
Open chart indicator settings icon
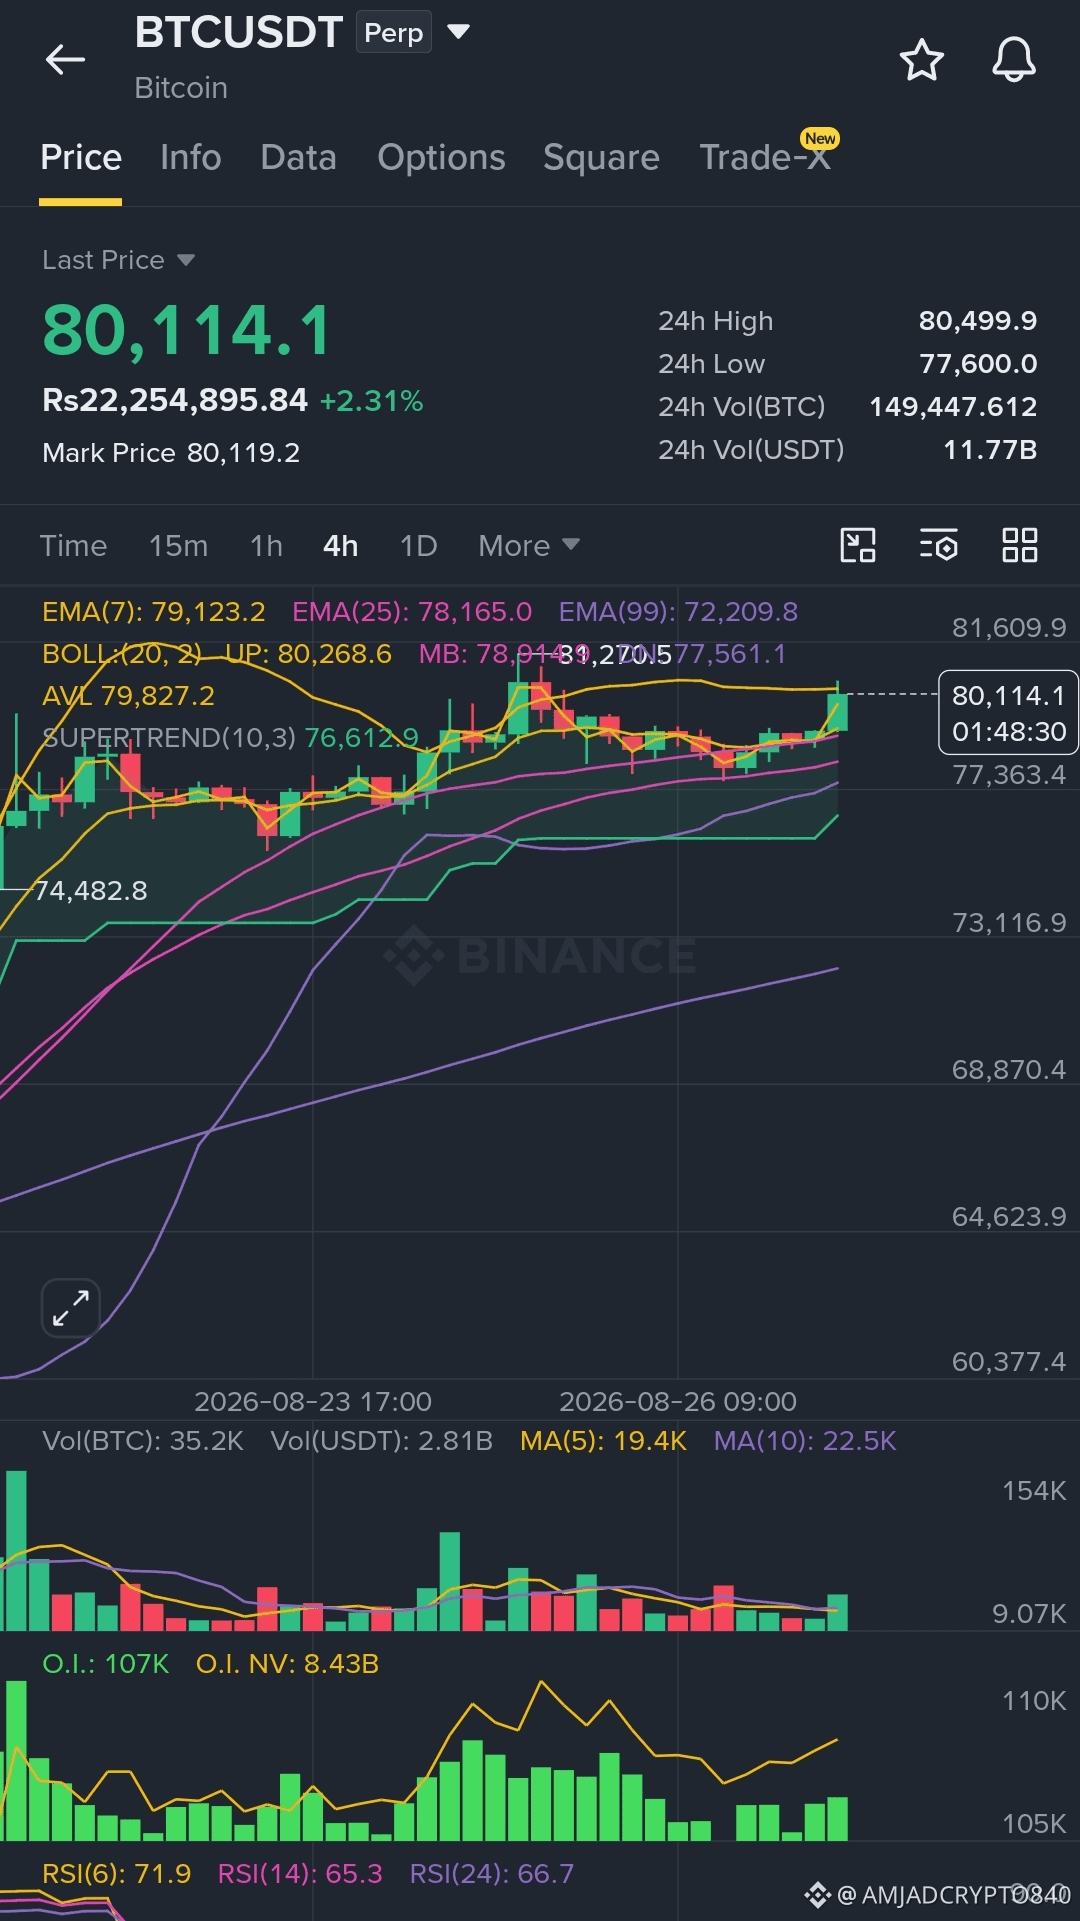938,545
